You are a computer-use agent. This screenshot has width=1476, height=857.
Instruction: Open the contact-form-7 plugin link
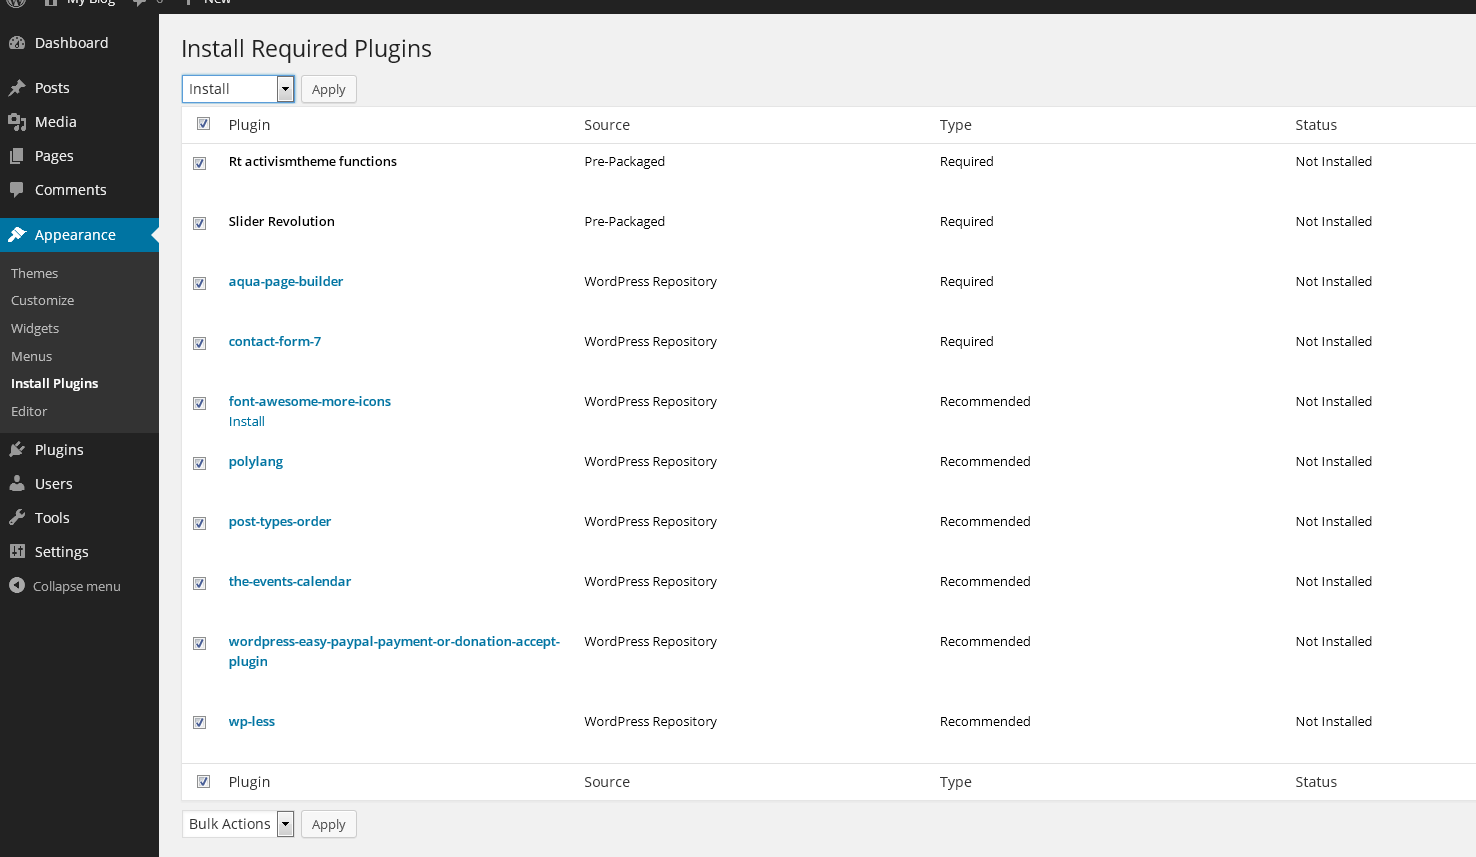pyautogui.click(x=275, y=341)
